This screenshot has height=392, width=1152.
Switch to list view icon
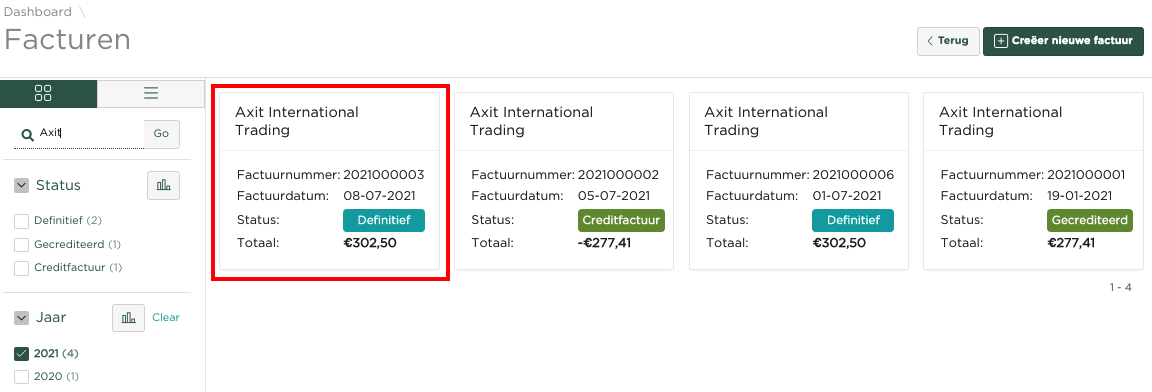click(151, 92)
